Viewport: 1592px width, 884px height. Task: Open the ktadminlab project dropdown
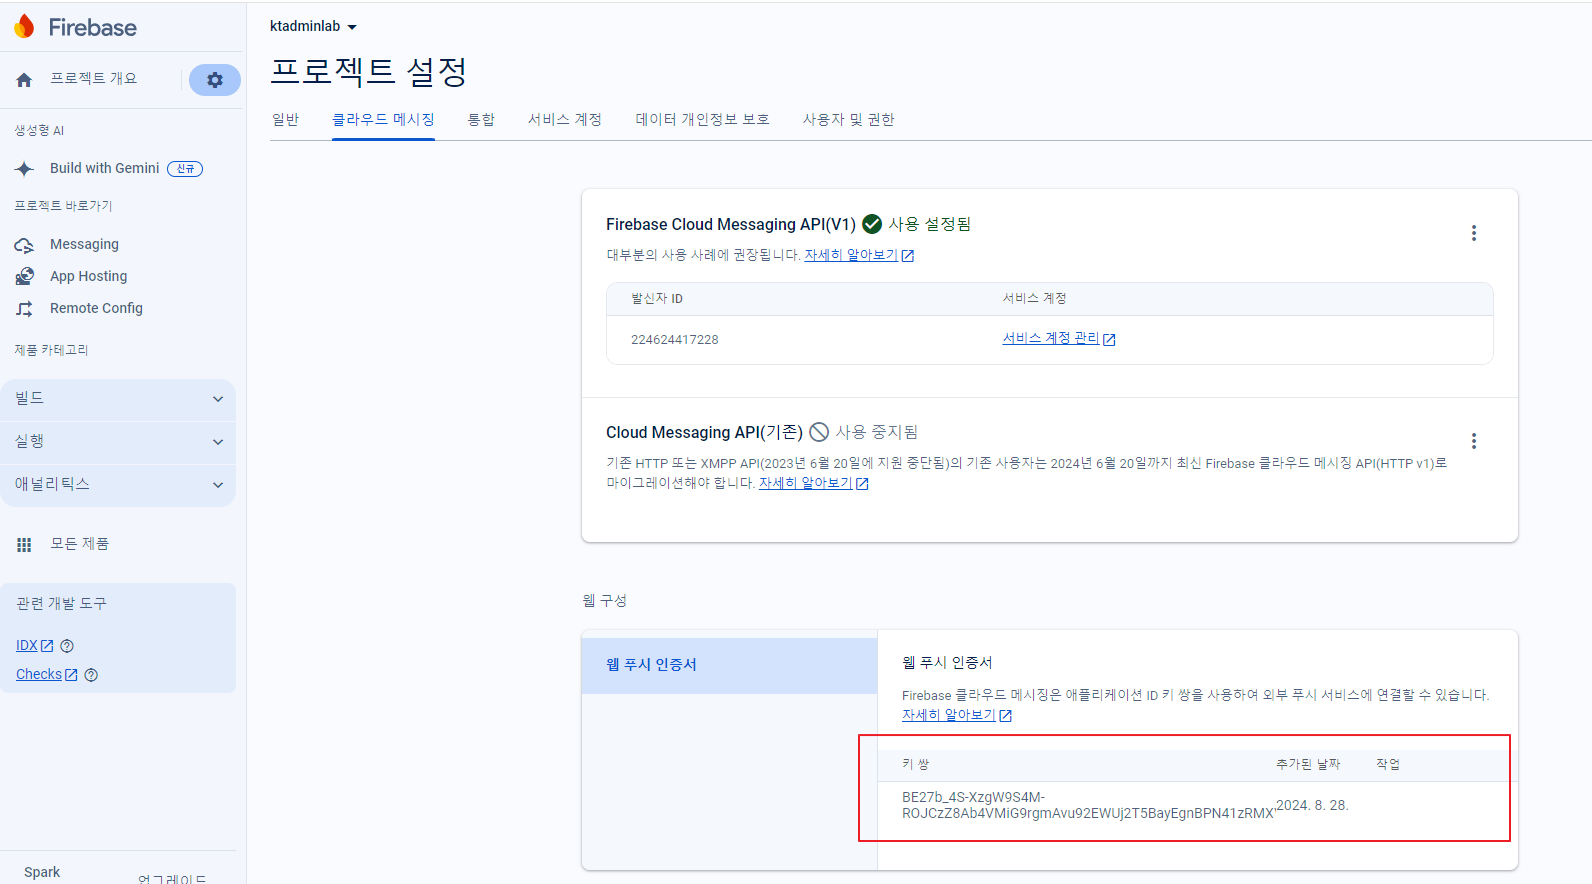313,26
